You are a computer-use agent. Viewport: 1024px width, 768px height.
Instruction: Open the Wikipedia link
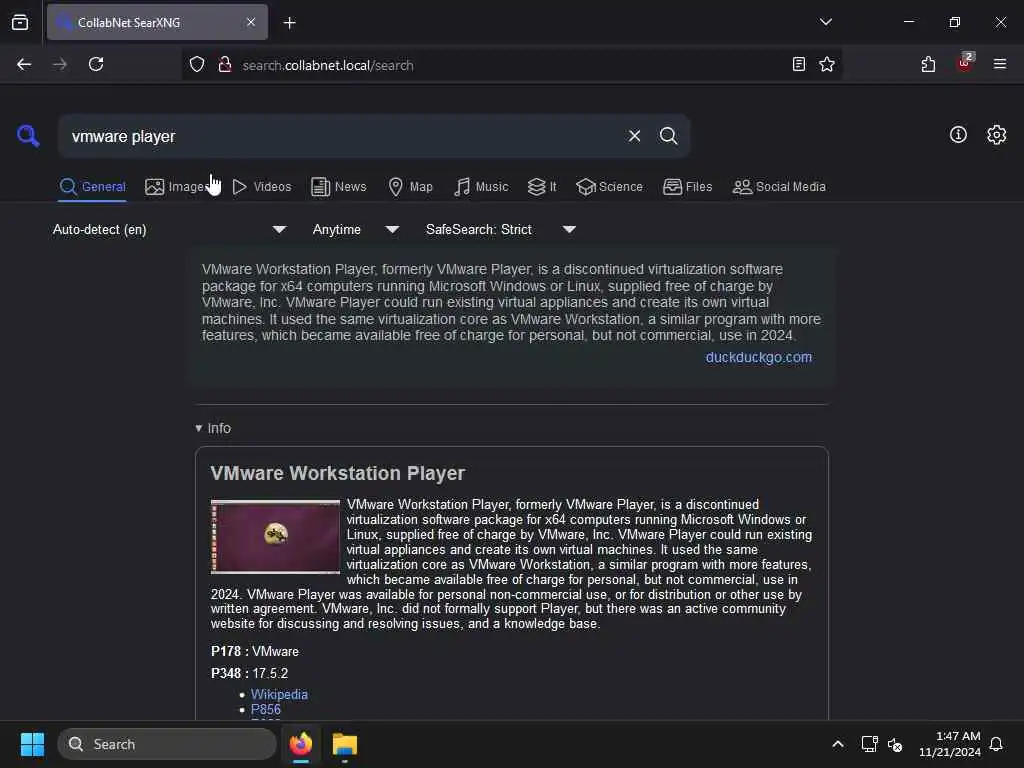click(x=279, y=694)
